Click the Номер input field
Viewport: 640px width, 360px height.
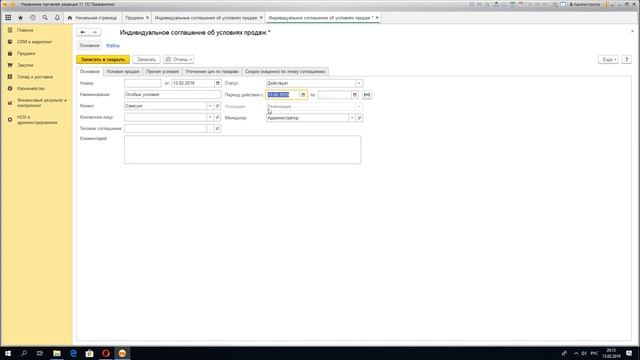click(142, 83)
